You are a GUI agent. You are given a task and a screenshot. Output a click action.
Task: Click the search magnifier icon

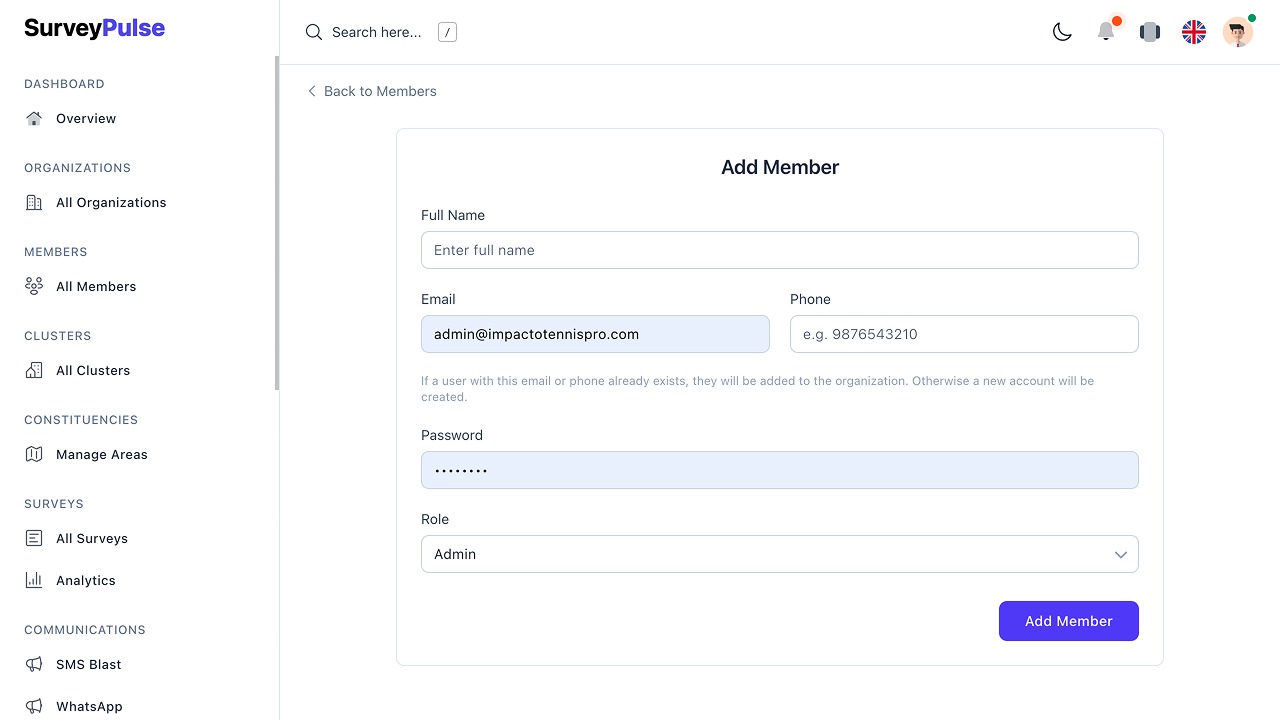(314, 32)
